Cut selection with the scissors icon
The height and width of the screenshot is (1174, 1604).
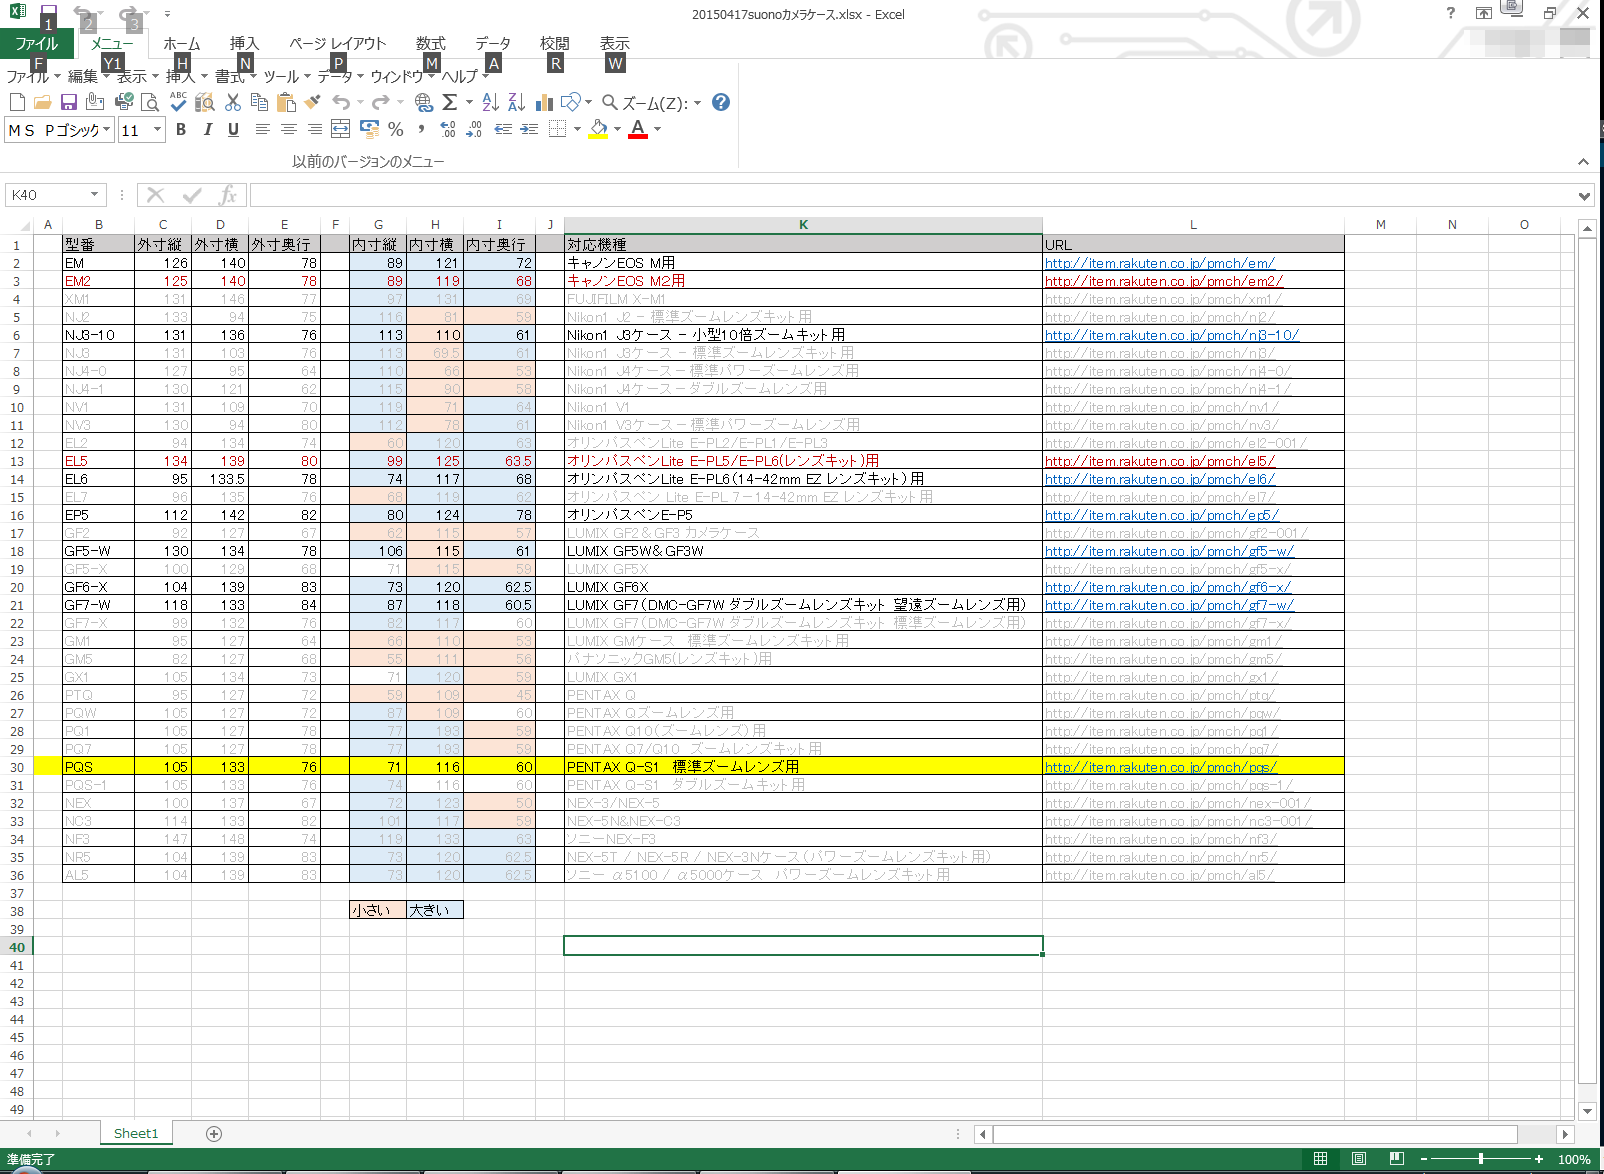pos(233,102)
